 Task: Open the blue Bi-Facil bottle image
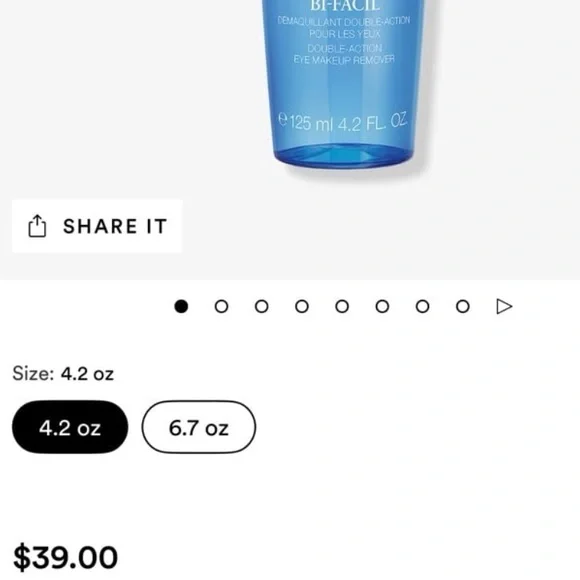point(343,85)
